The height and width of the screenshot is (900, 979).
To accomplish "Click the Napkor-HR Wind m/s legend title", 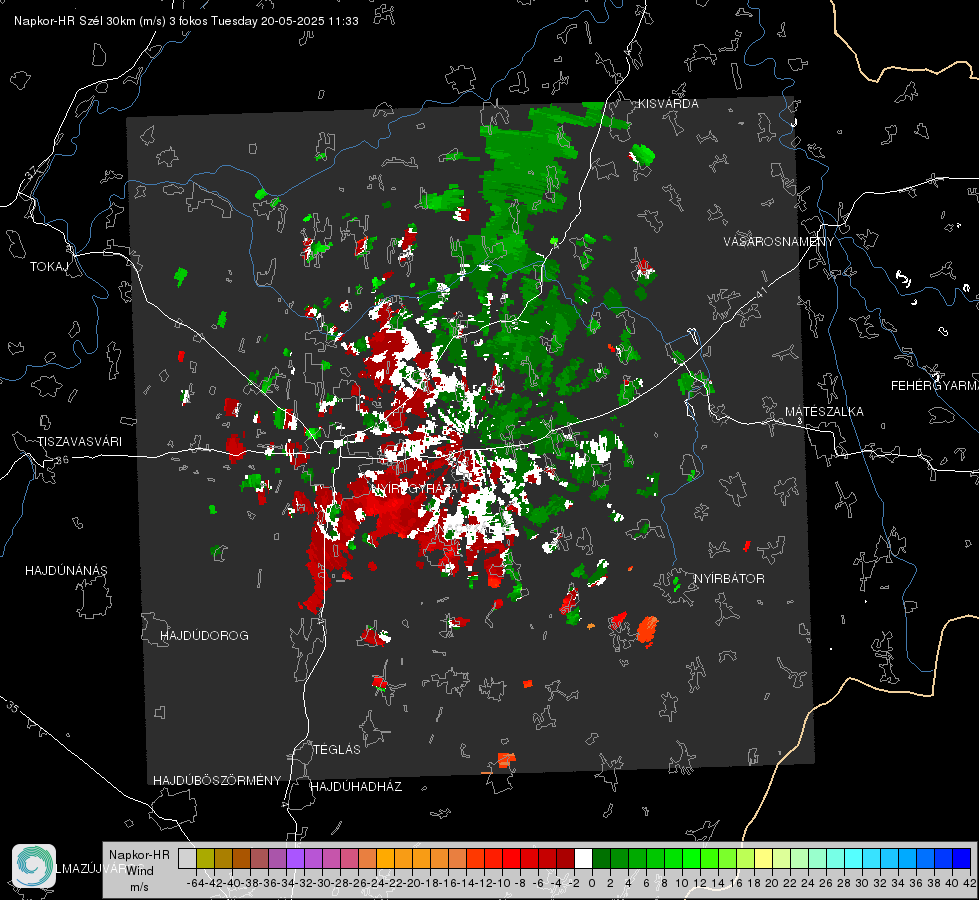I will coord(139,871).
